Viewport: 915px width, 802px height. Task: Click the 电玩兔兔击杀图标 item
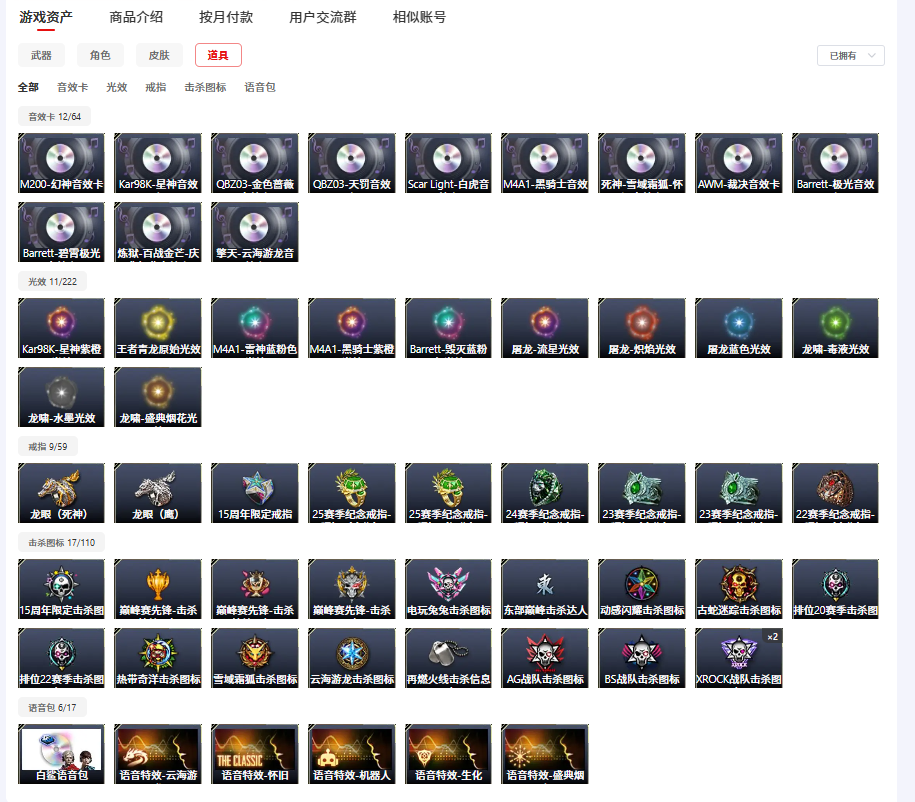[448, 589]
